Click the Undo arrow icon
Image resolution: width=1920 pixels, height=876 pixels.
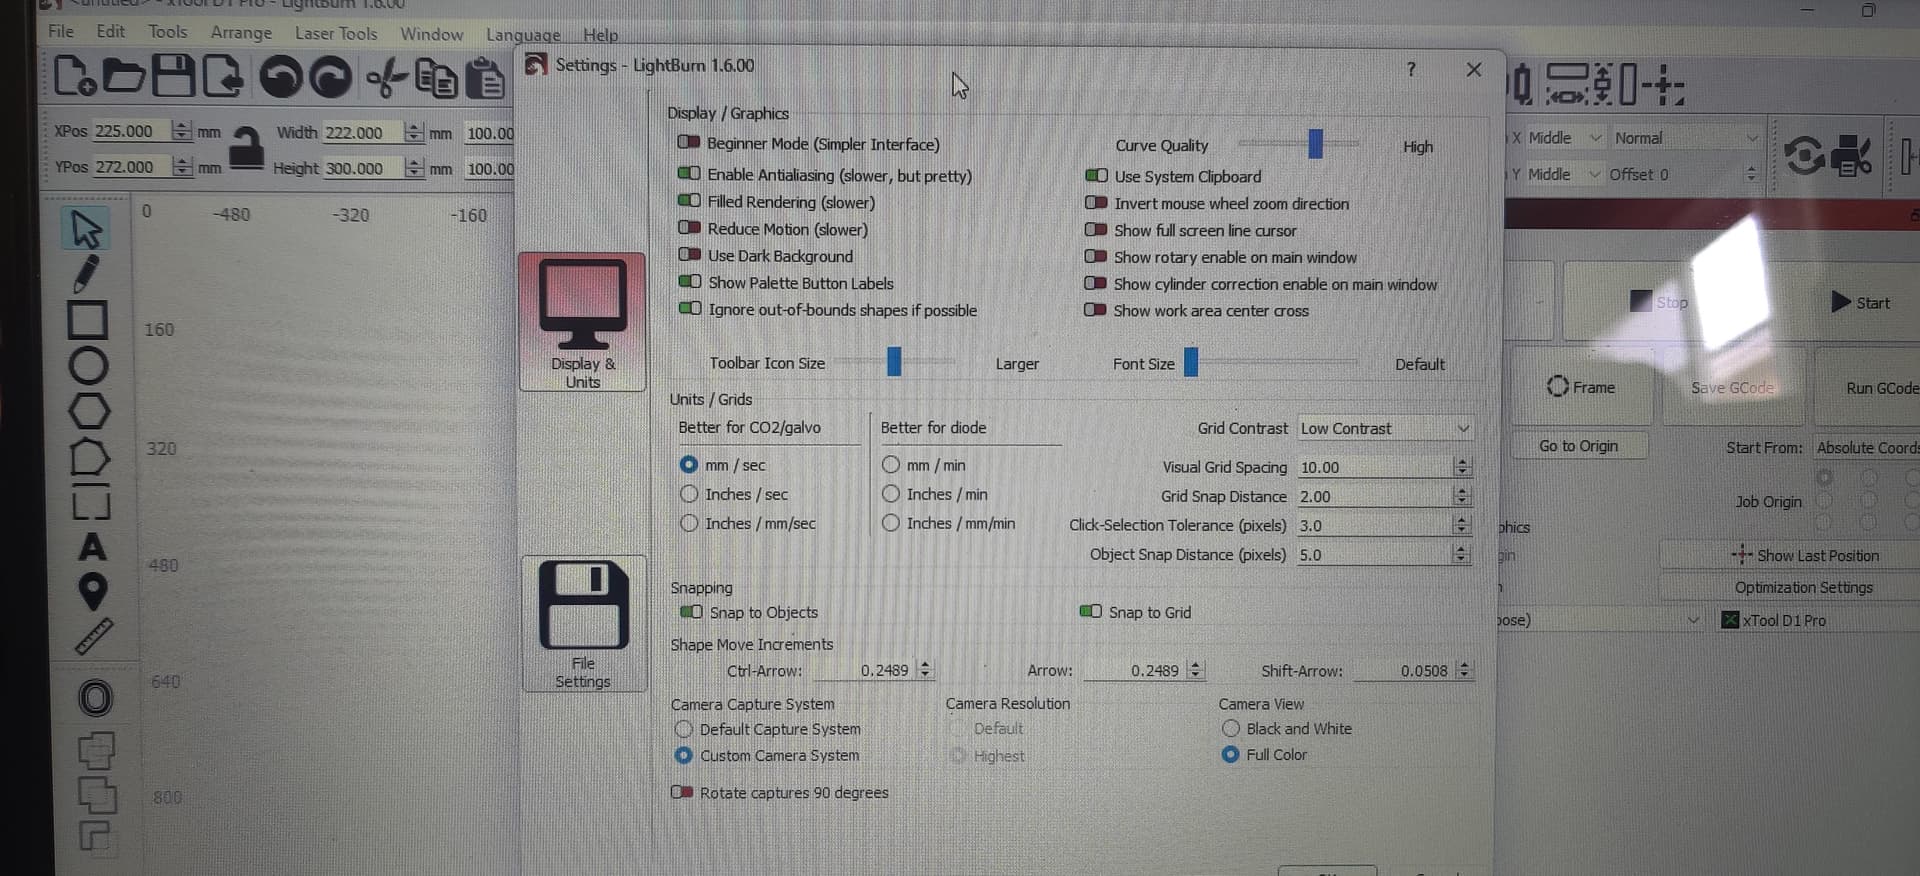[x=281, y=77]
